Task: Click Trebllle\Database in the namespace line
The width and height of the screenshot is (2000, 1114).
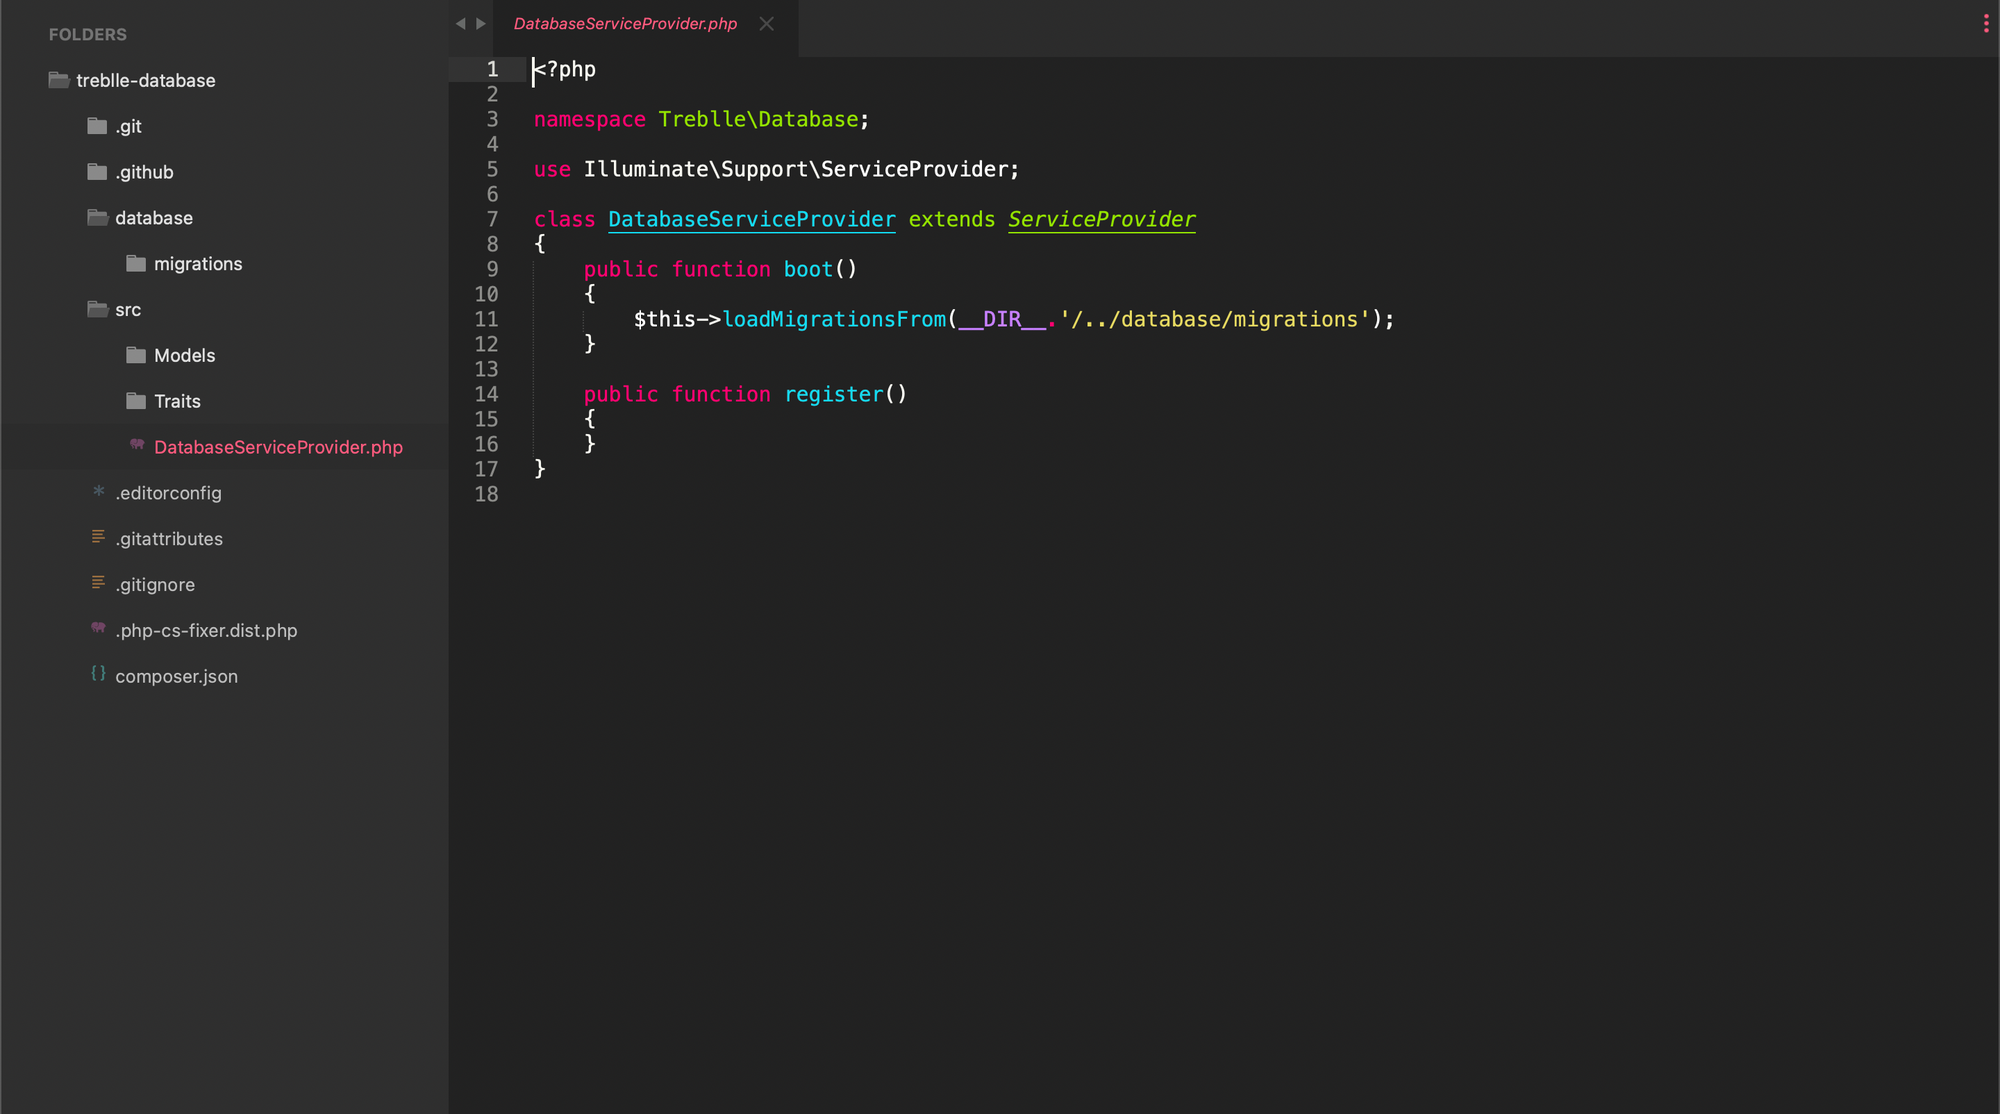Action: point(758,119)
